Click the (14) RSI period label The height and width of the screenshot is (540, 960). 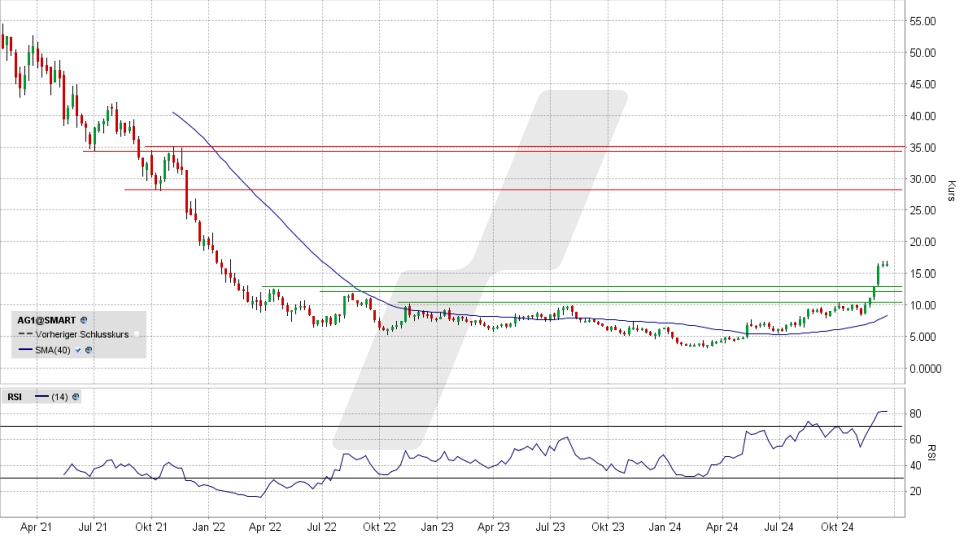tap(59, 397)
